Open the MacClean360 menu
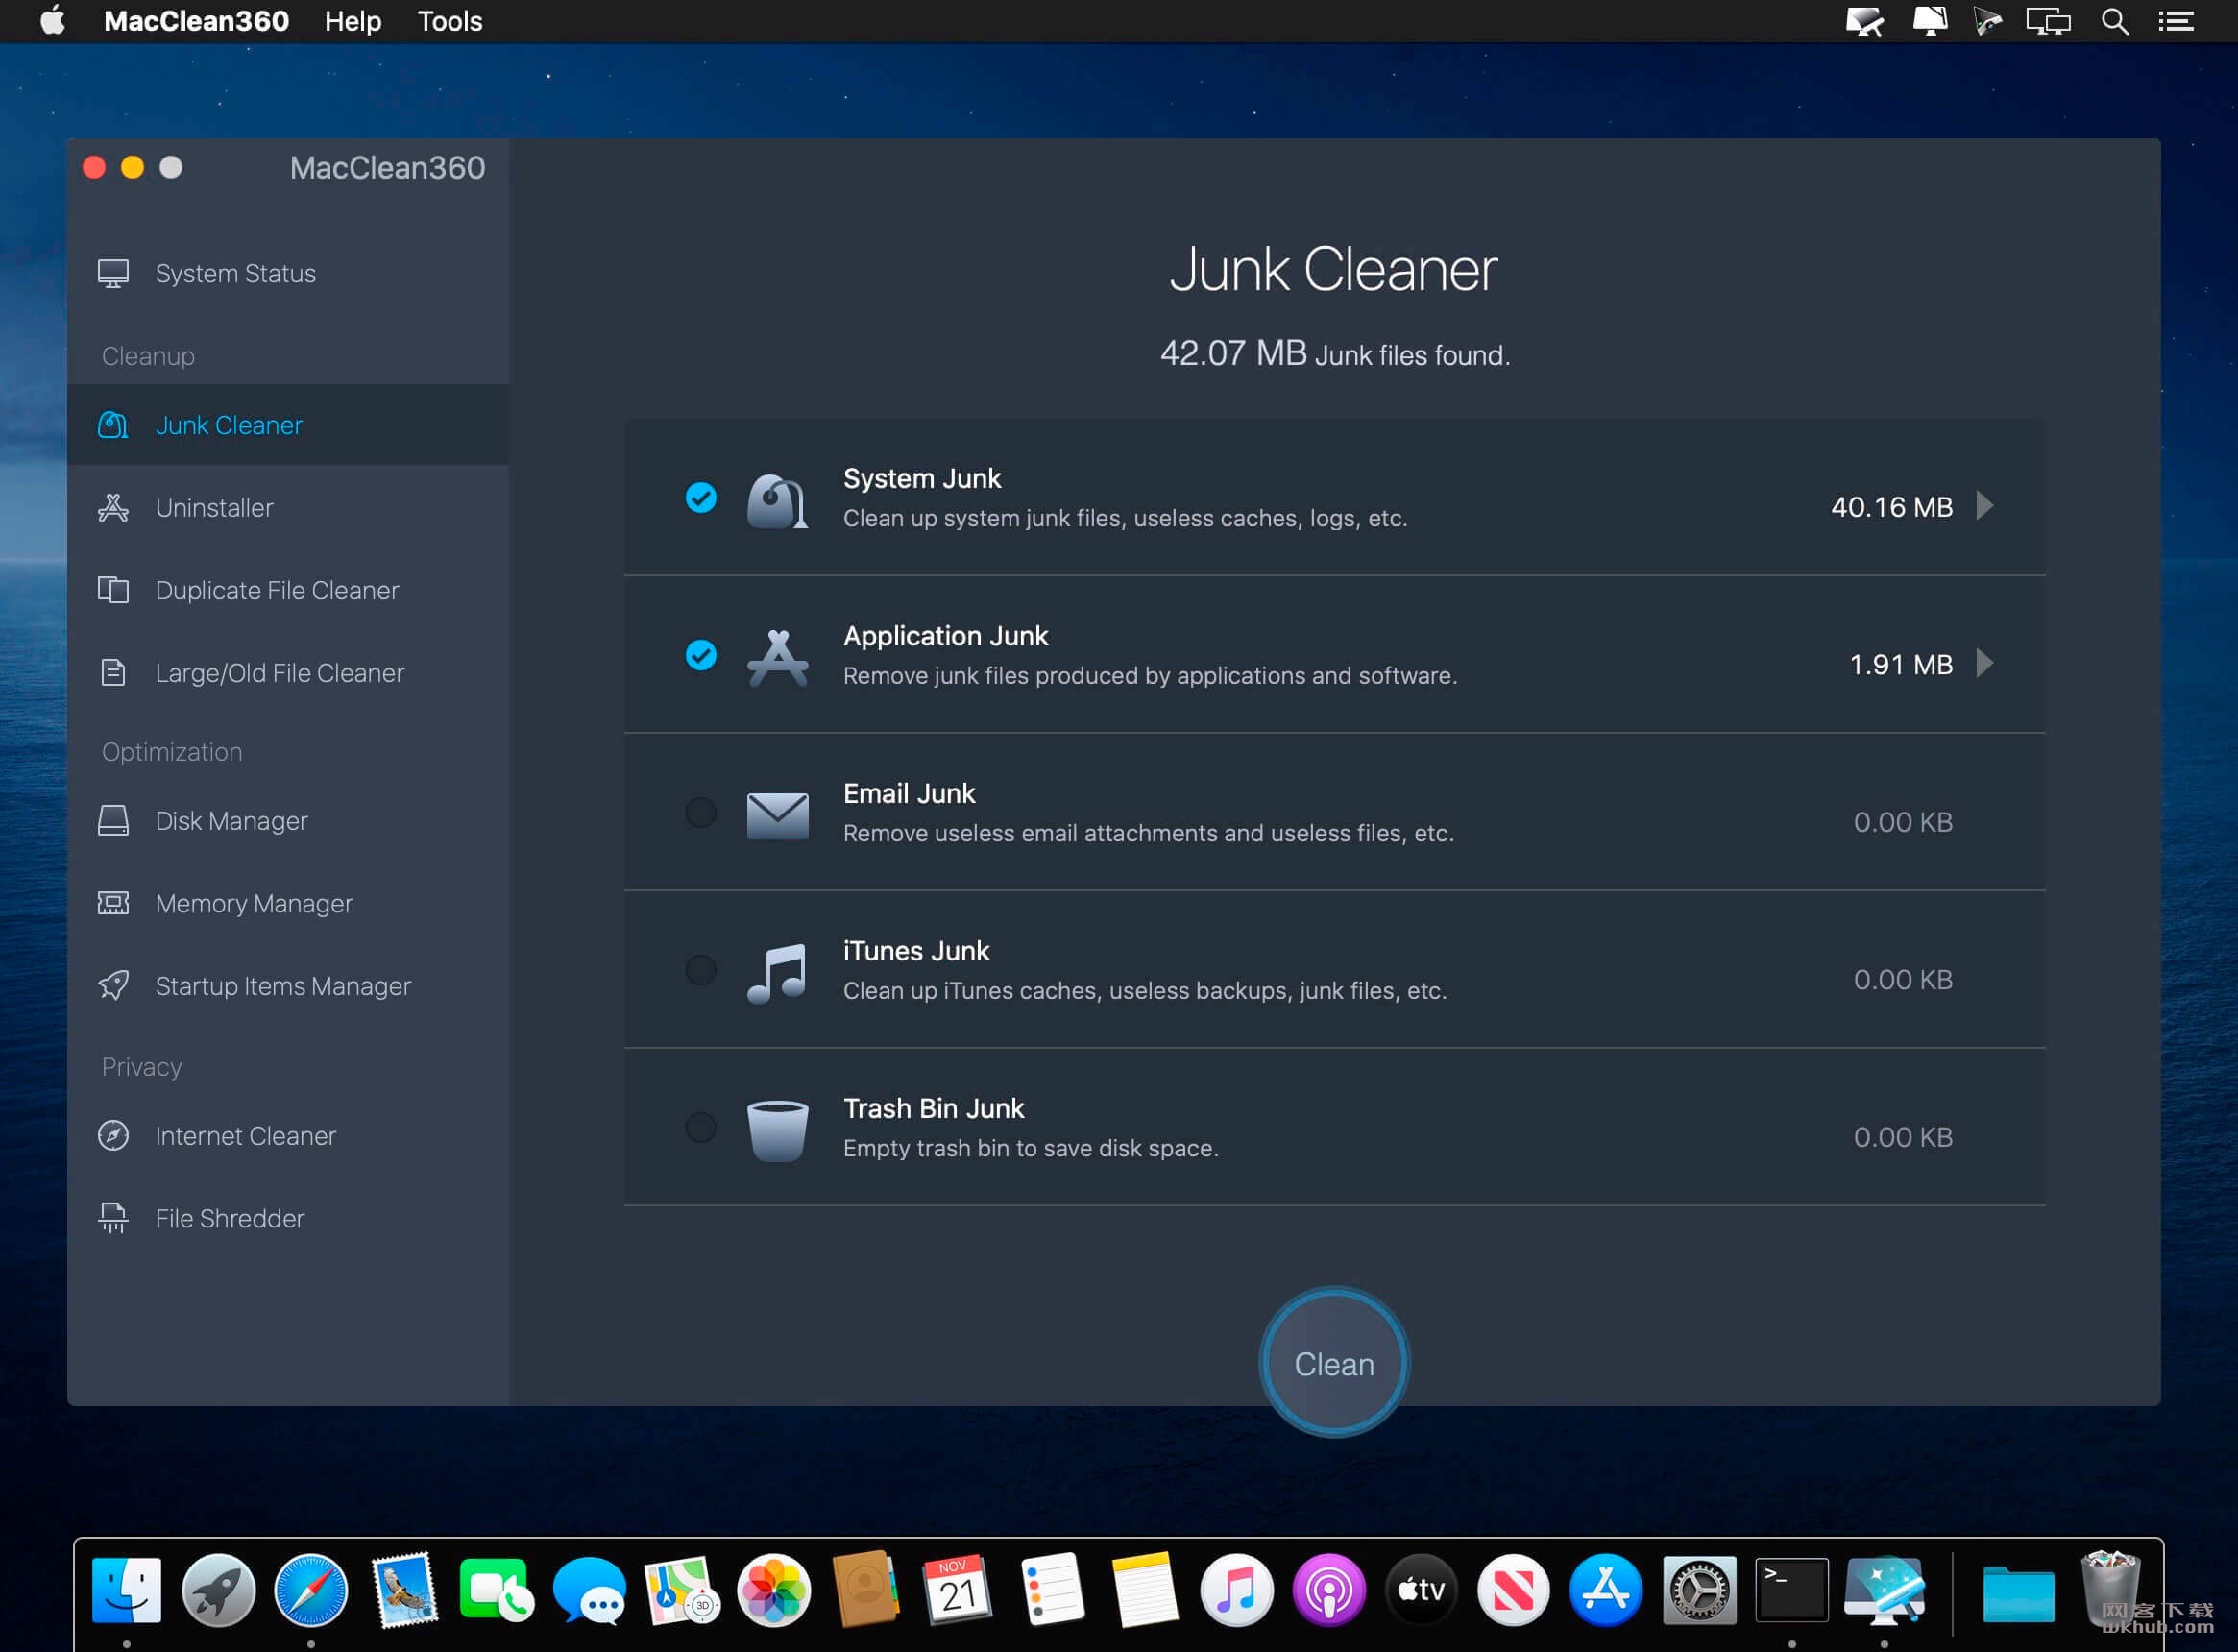 tap(196, 21)
